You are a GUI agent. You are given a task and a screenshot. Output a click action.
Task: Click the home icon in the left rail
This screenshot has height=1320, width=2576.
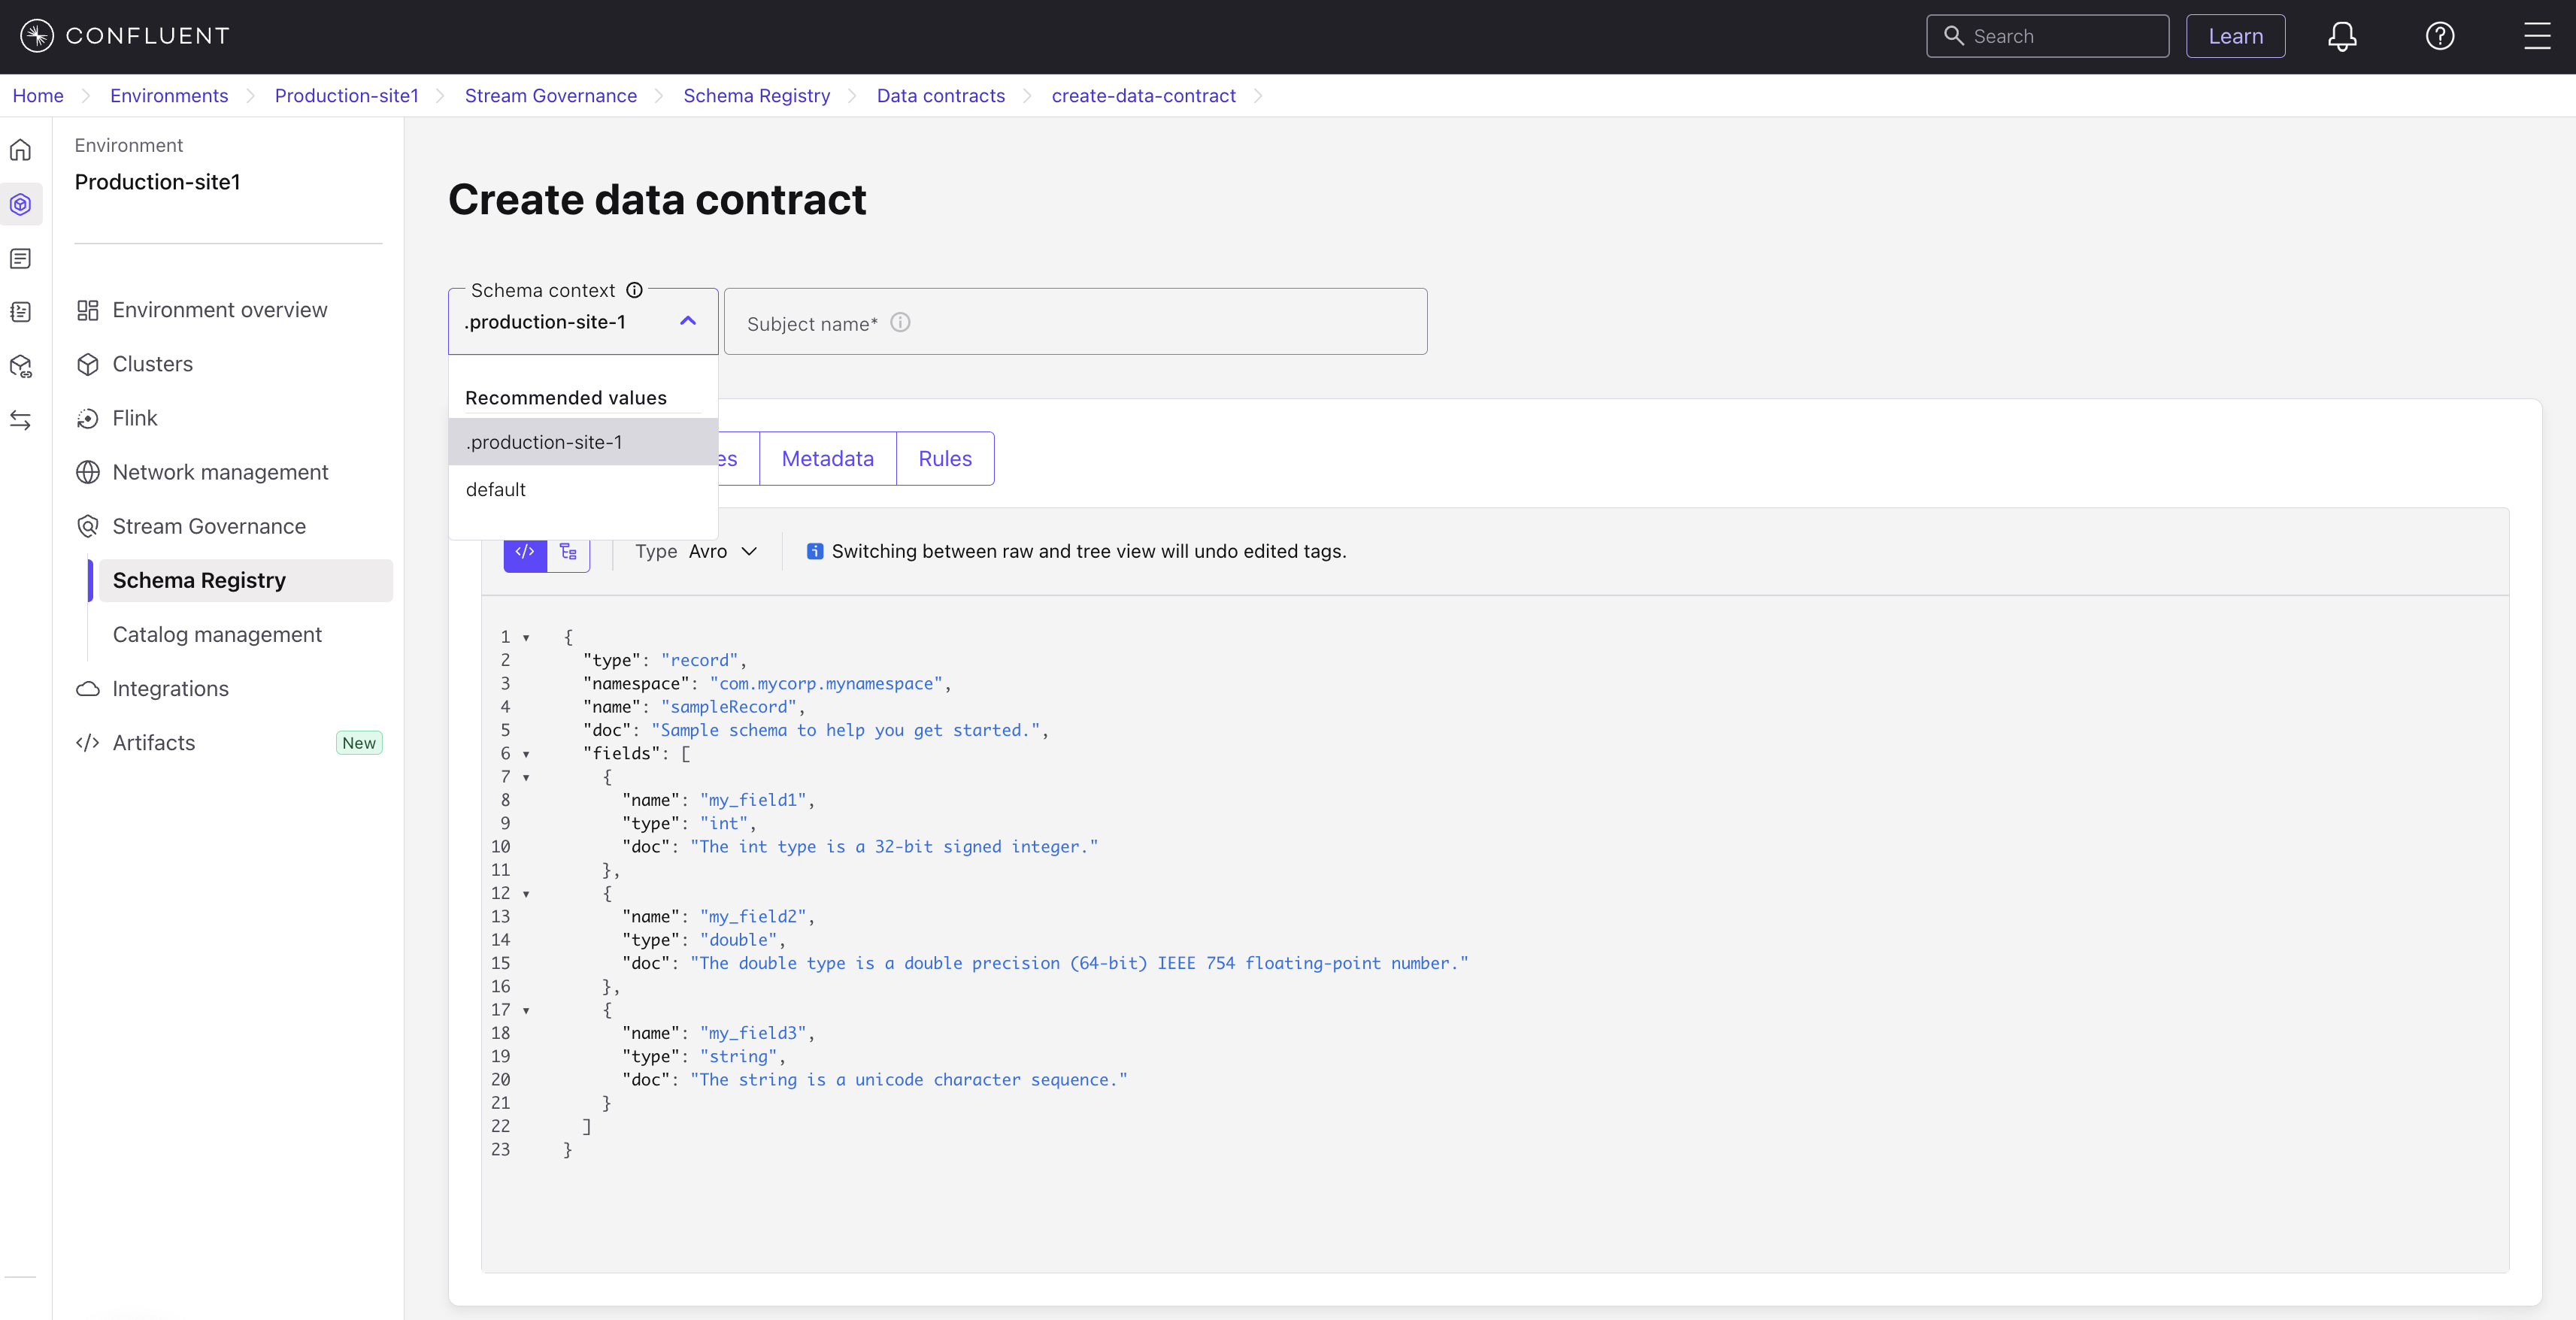coord(21,150)
